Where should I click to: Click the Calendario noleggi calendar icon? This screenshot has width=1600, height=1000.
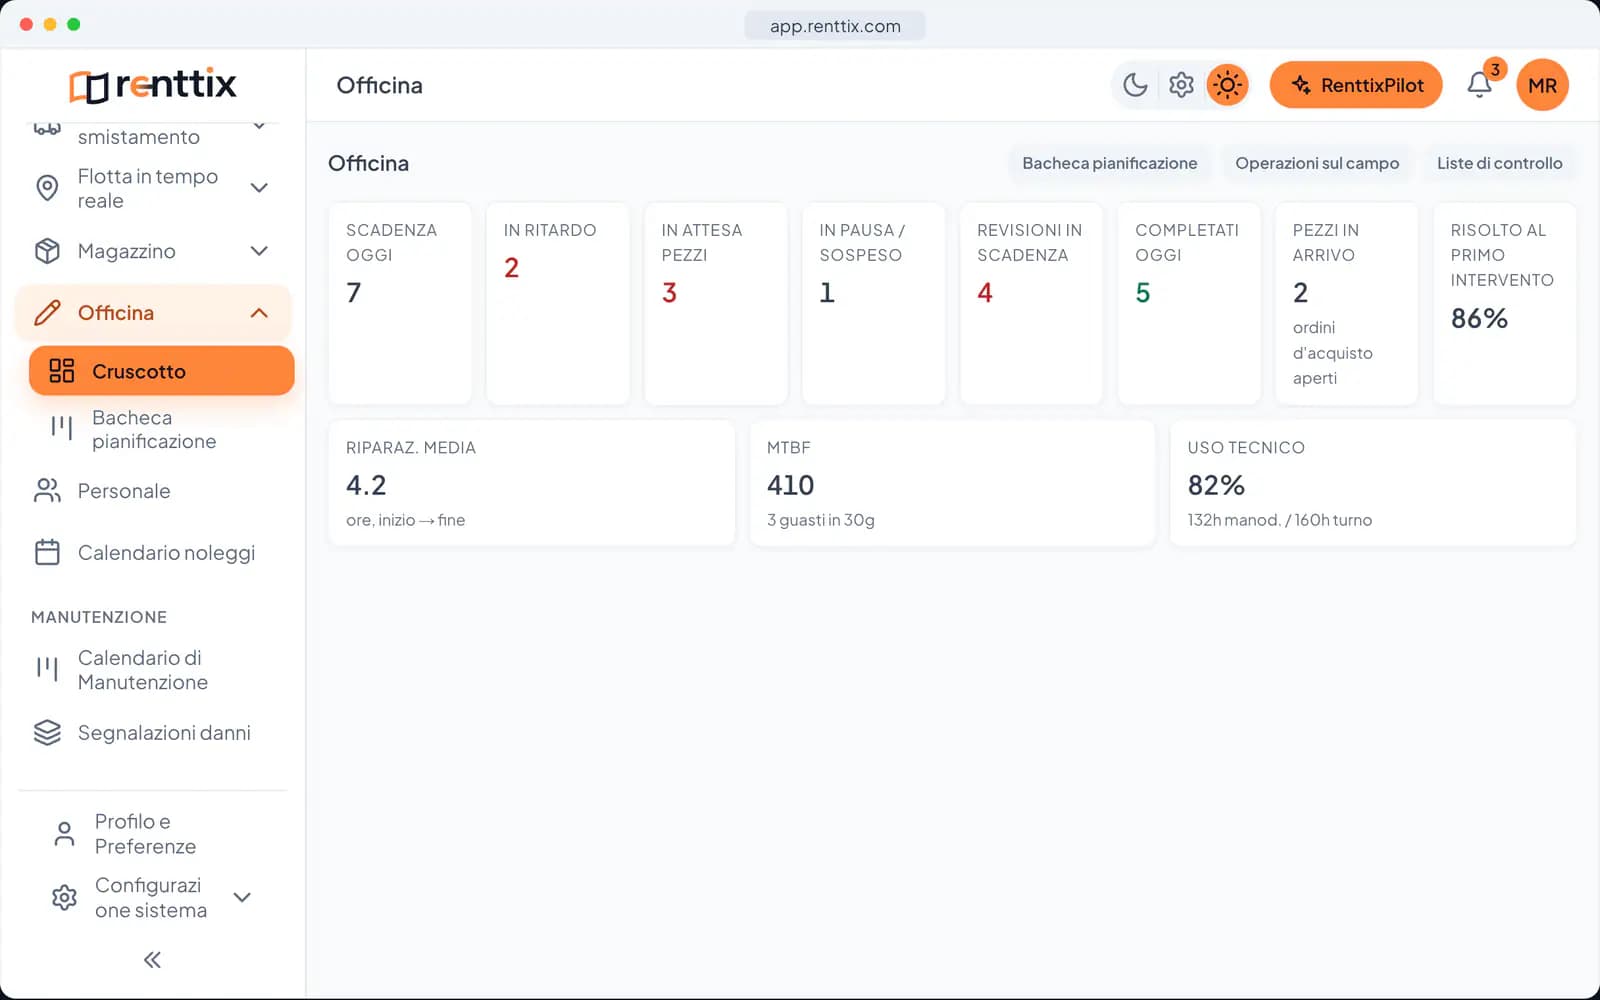point(47,553)
